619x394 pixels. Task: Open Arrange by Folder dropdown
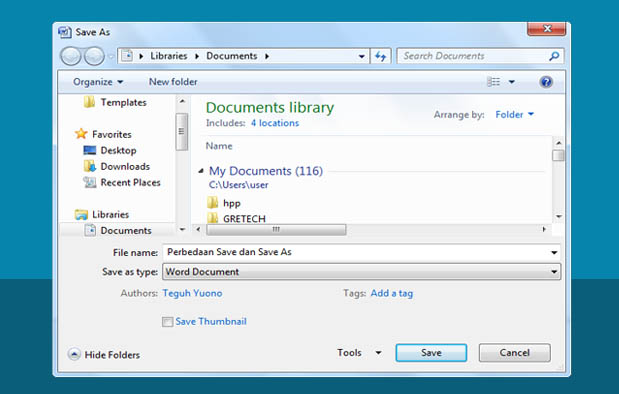(x=514, y=114)
